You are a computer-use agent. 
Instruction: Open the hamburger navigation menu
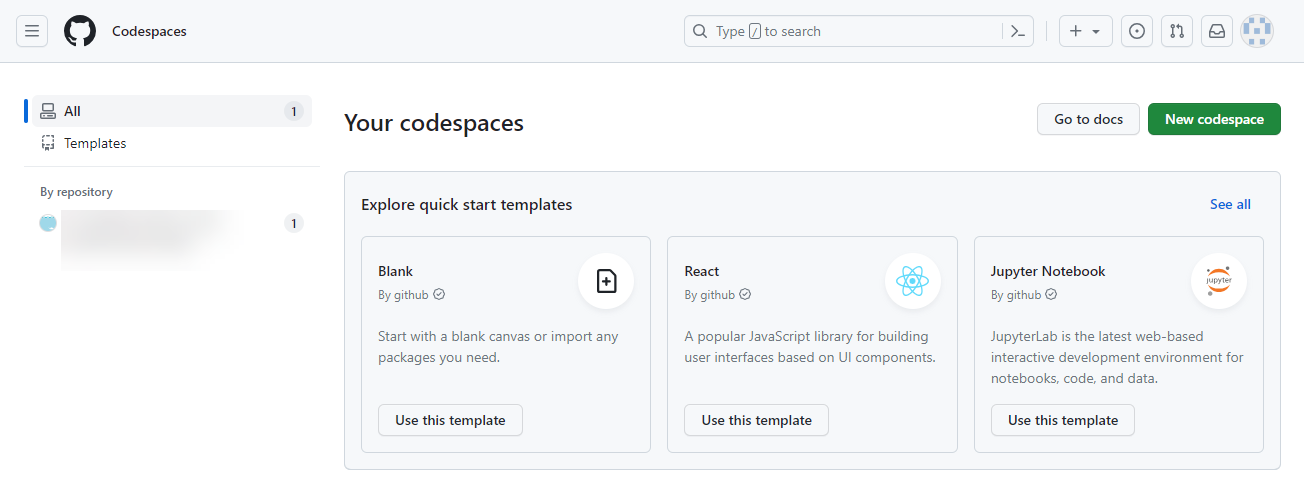(x=32, y=31)
